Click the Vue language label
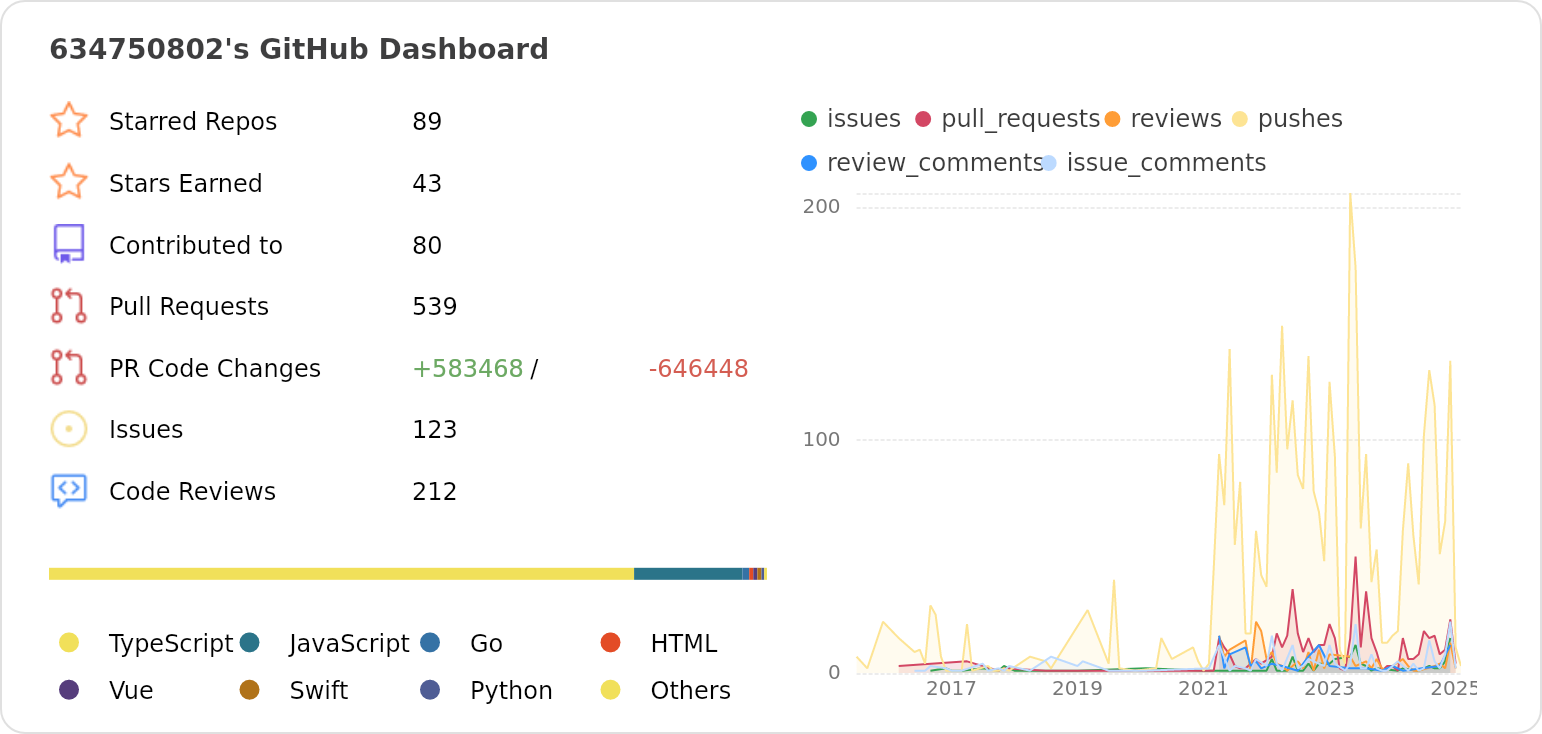Screen dimensions: 1542x734 pyautogui.click(x=131, y=691)
